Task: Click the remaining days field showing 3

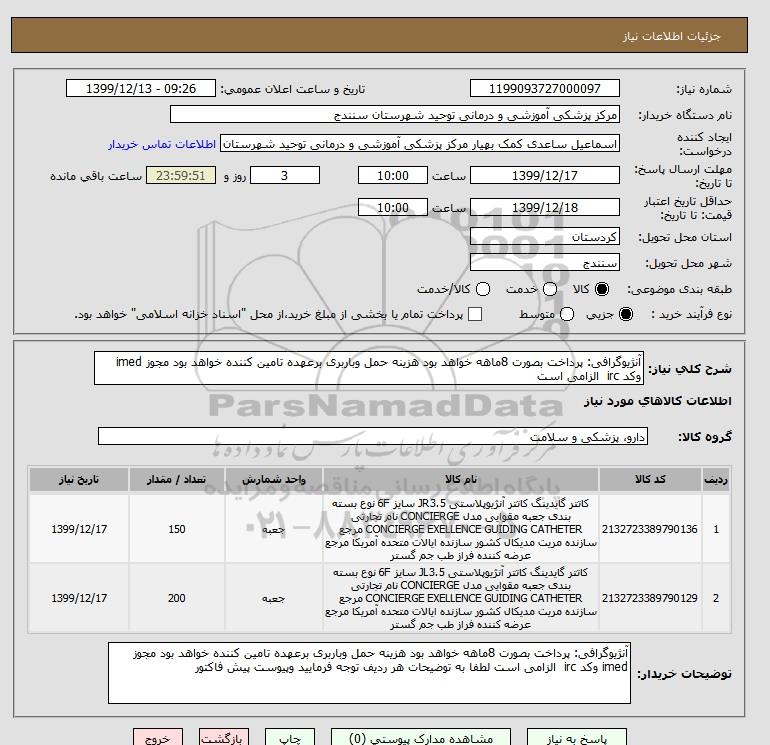Action: [x=285, y=175]
